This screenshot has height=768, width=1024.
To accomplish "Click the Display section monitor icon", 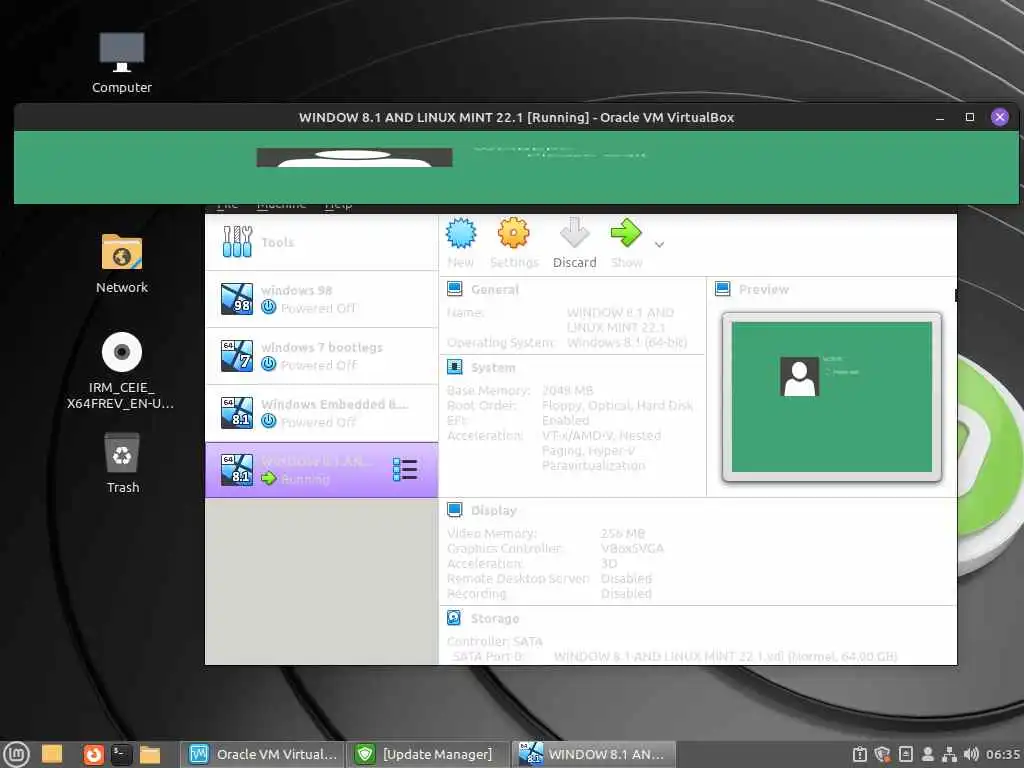I will 455,509.
